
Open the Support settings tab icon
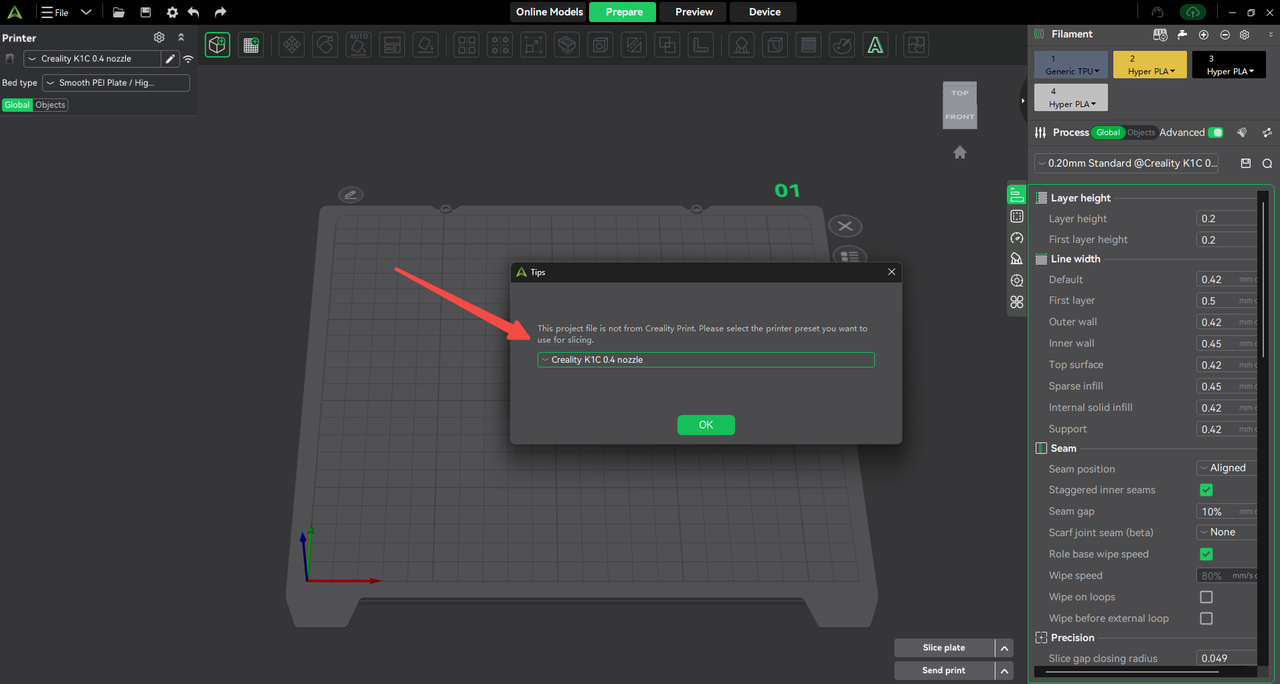[x=1017, y=259]
